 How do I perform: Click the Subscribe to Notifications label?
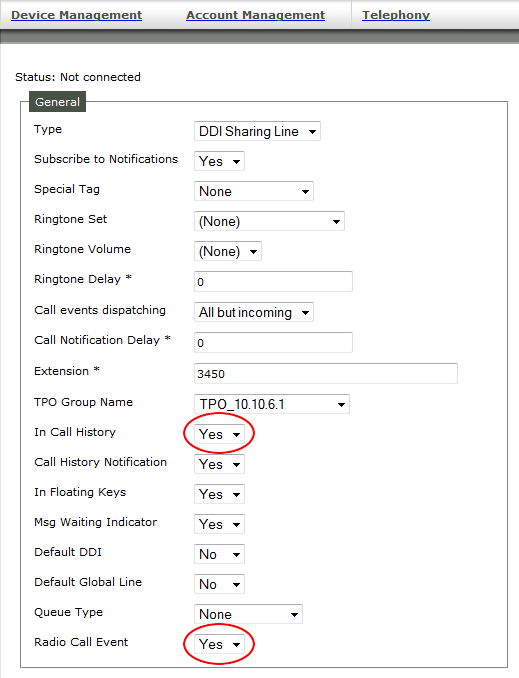click(x=106, y=159)
